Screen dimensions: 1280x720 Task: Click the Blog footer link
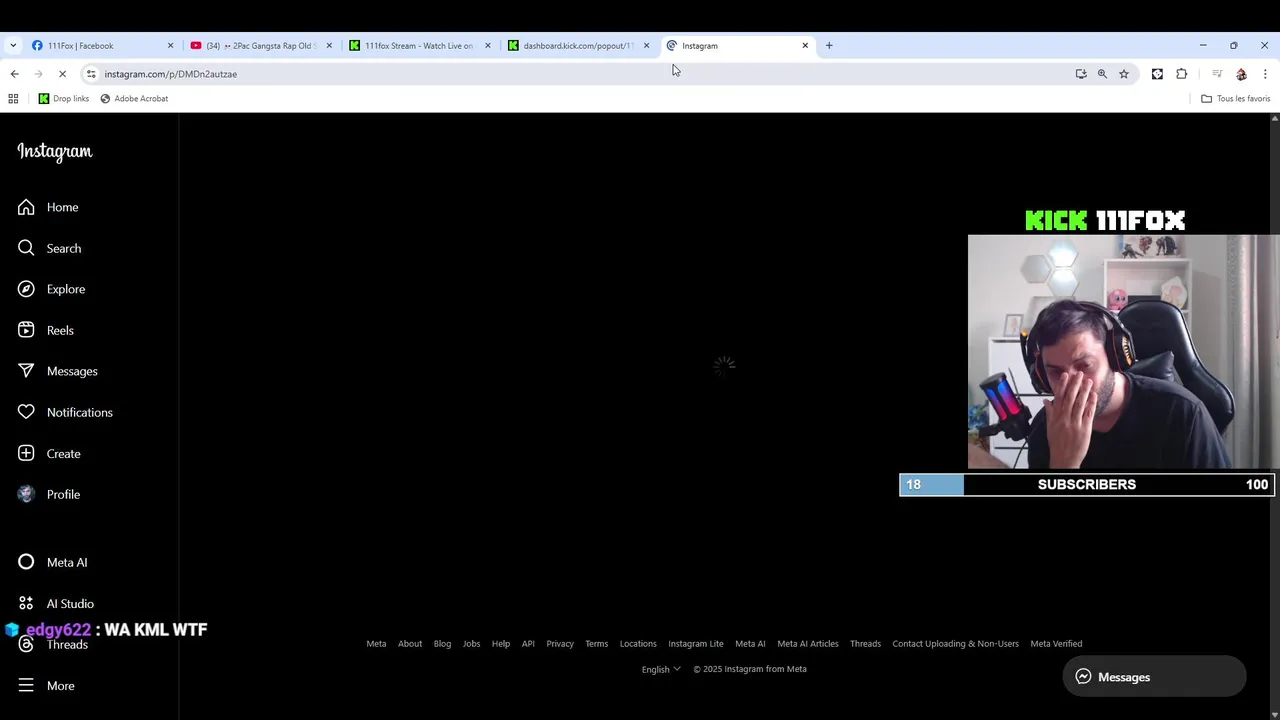pyautogui.click(x=442, y=644)
